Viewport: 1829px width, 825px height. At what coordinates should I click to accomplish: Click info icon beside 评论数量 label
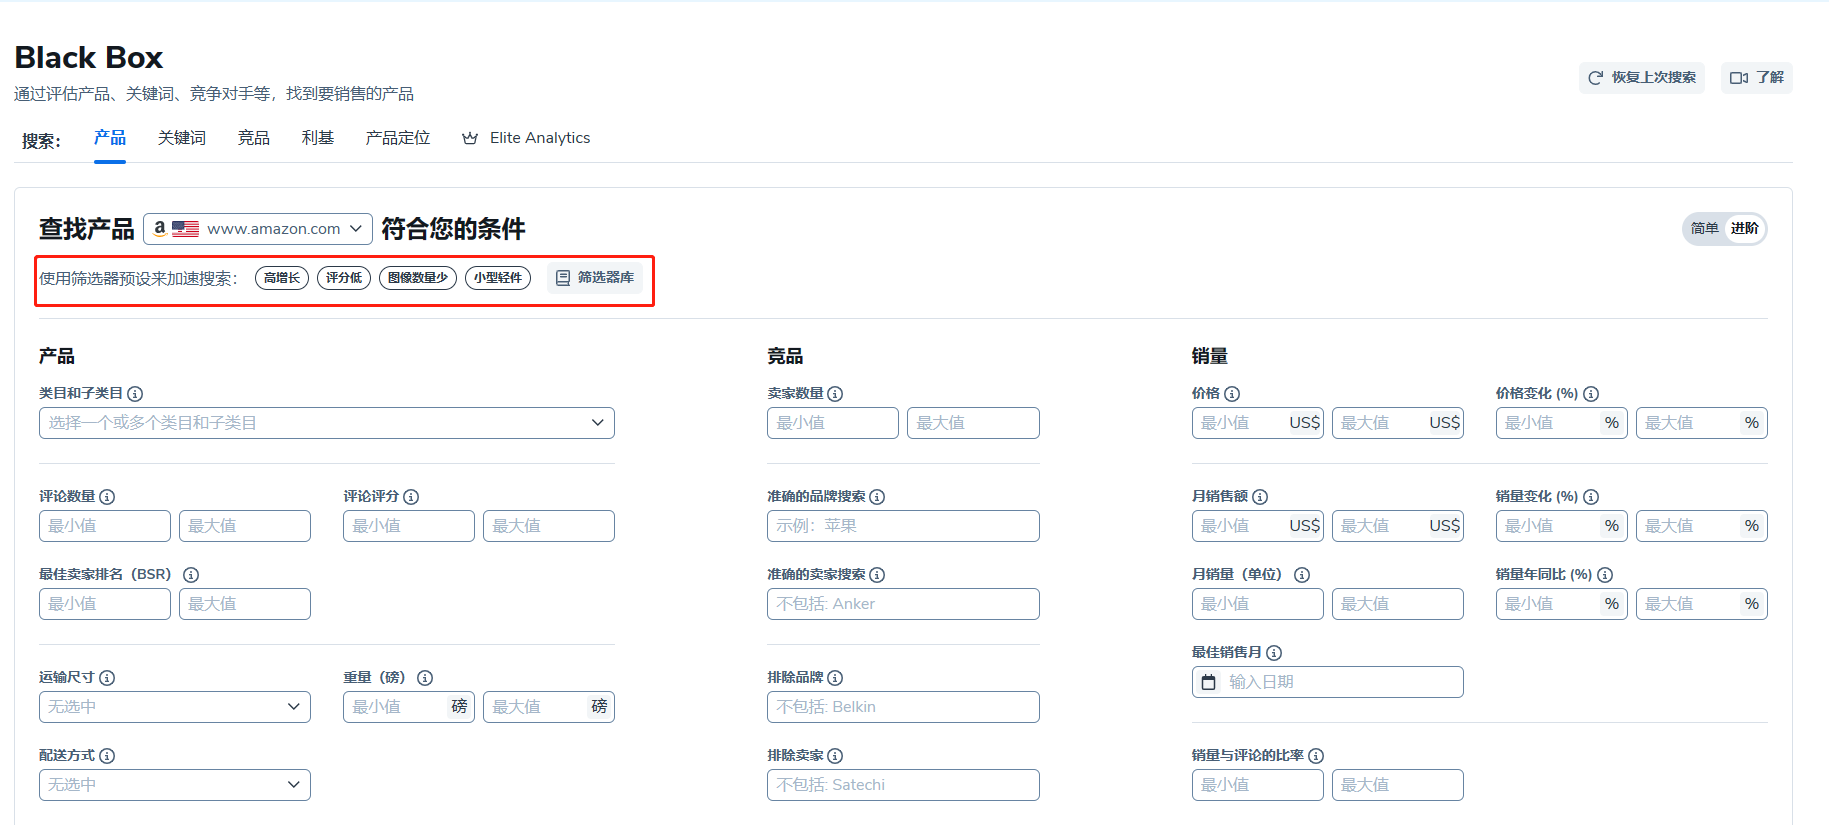click(107, 497)
